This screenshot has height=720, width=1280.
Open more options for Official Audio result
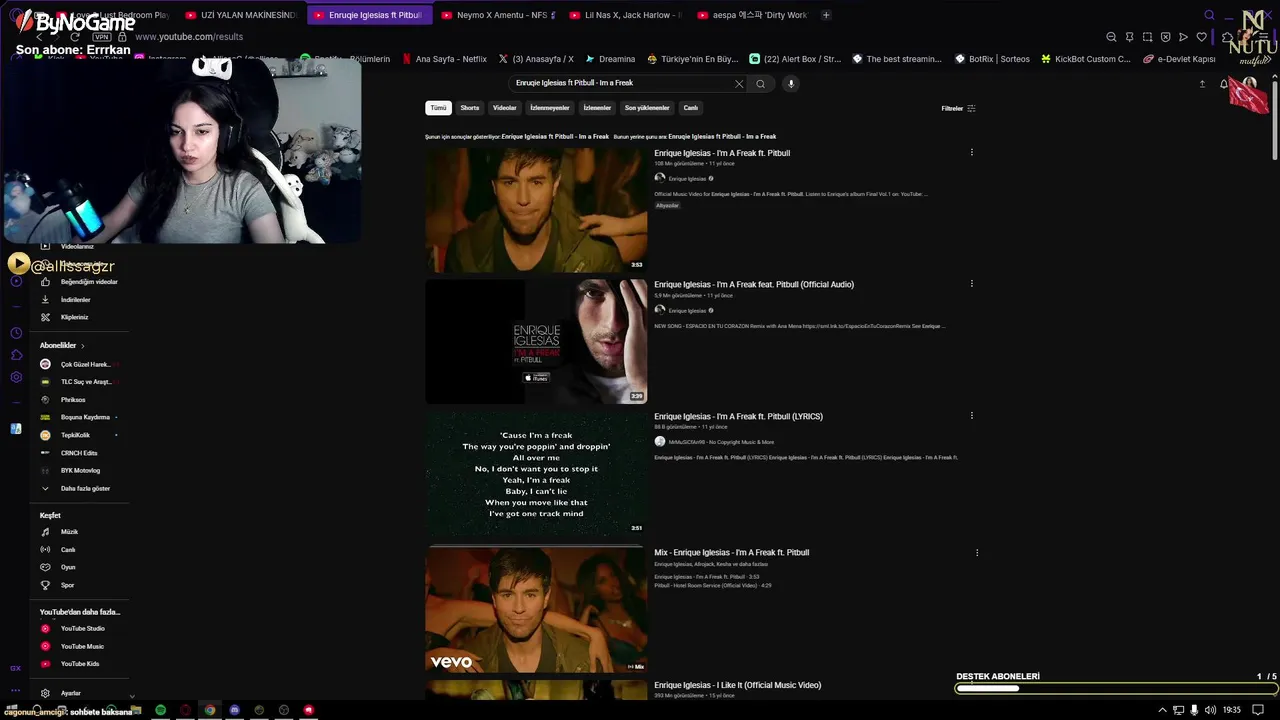pos(971,284)
